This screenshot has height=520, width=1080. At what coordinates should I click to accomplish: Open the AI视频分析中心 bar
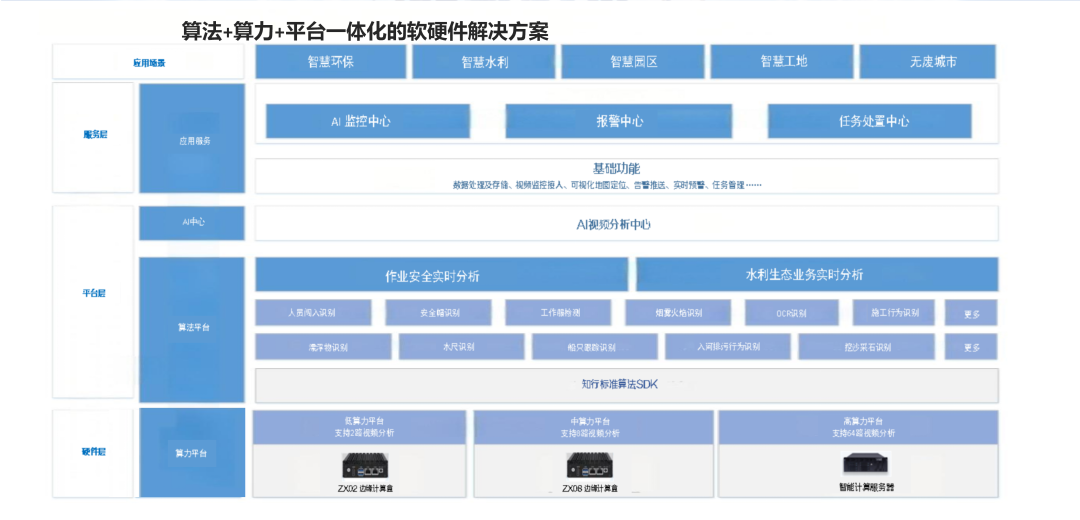point(627,223)
